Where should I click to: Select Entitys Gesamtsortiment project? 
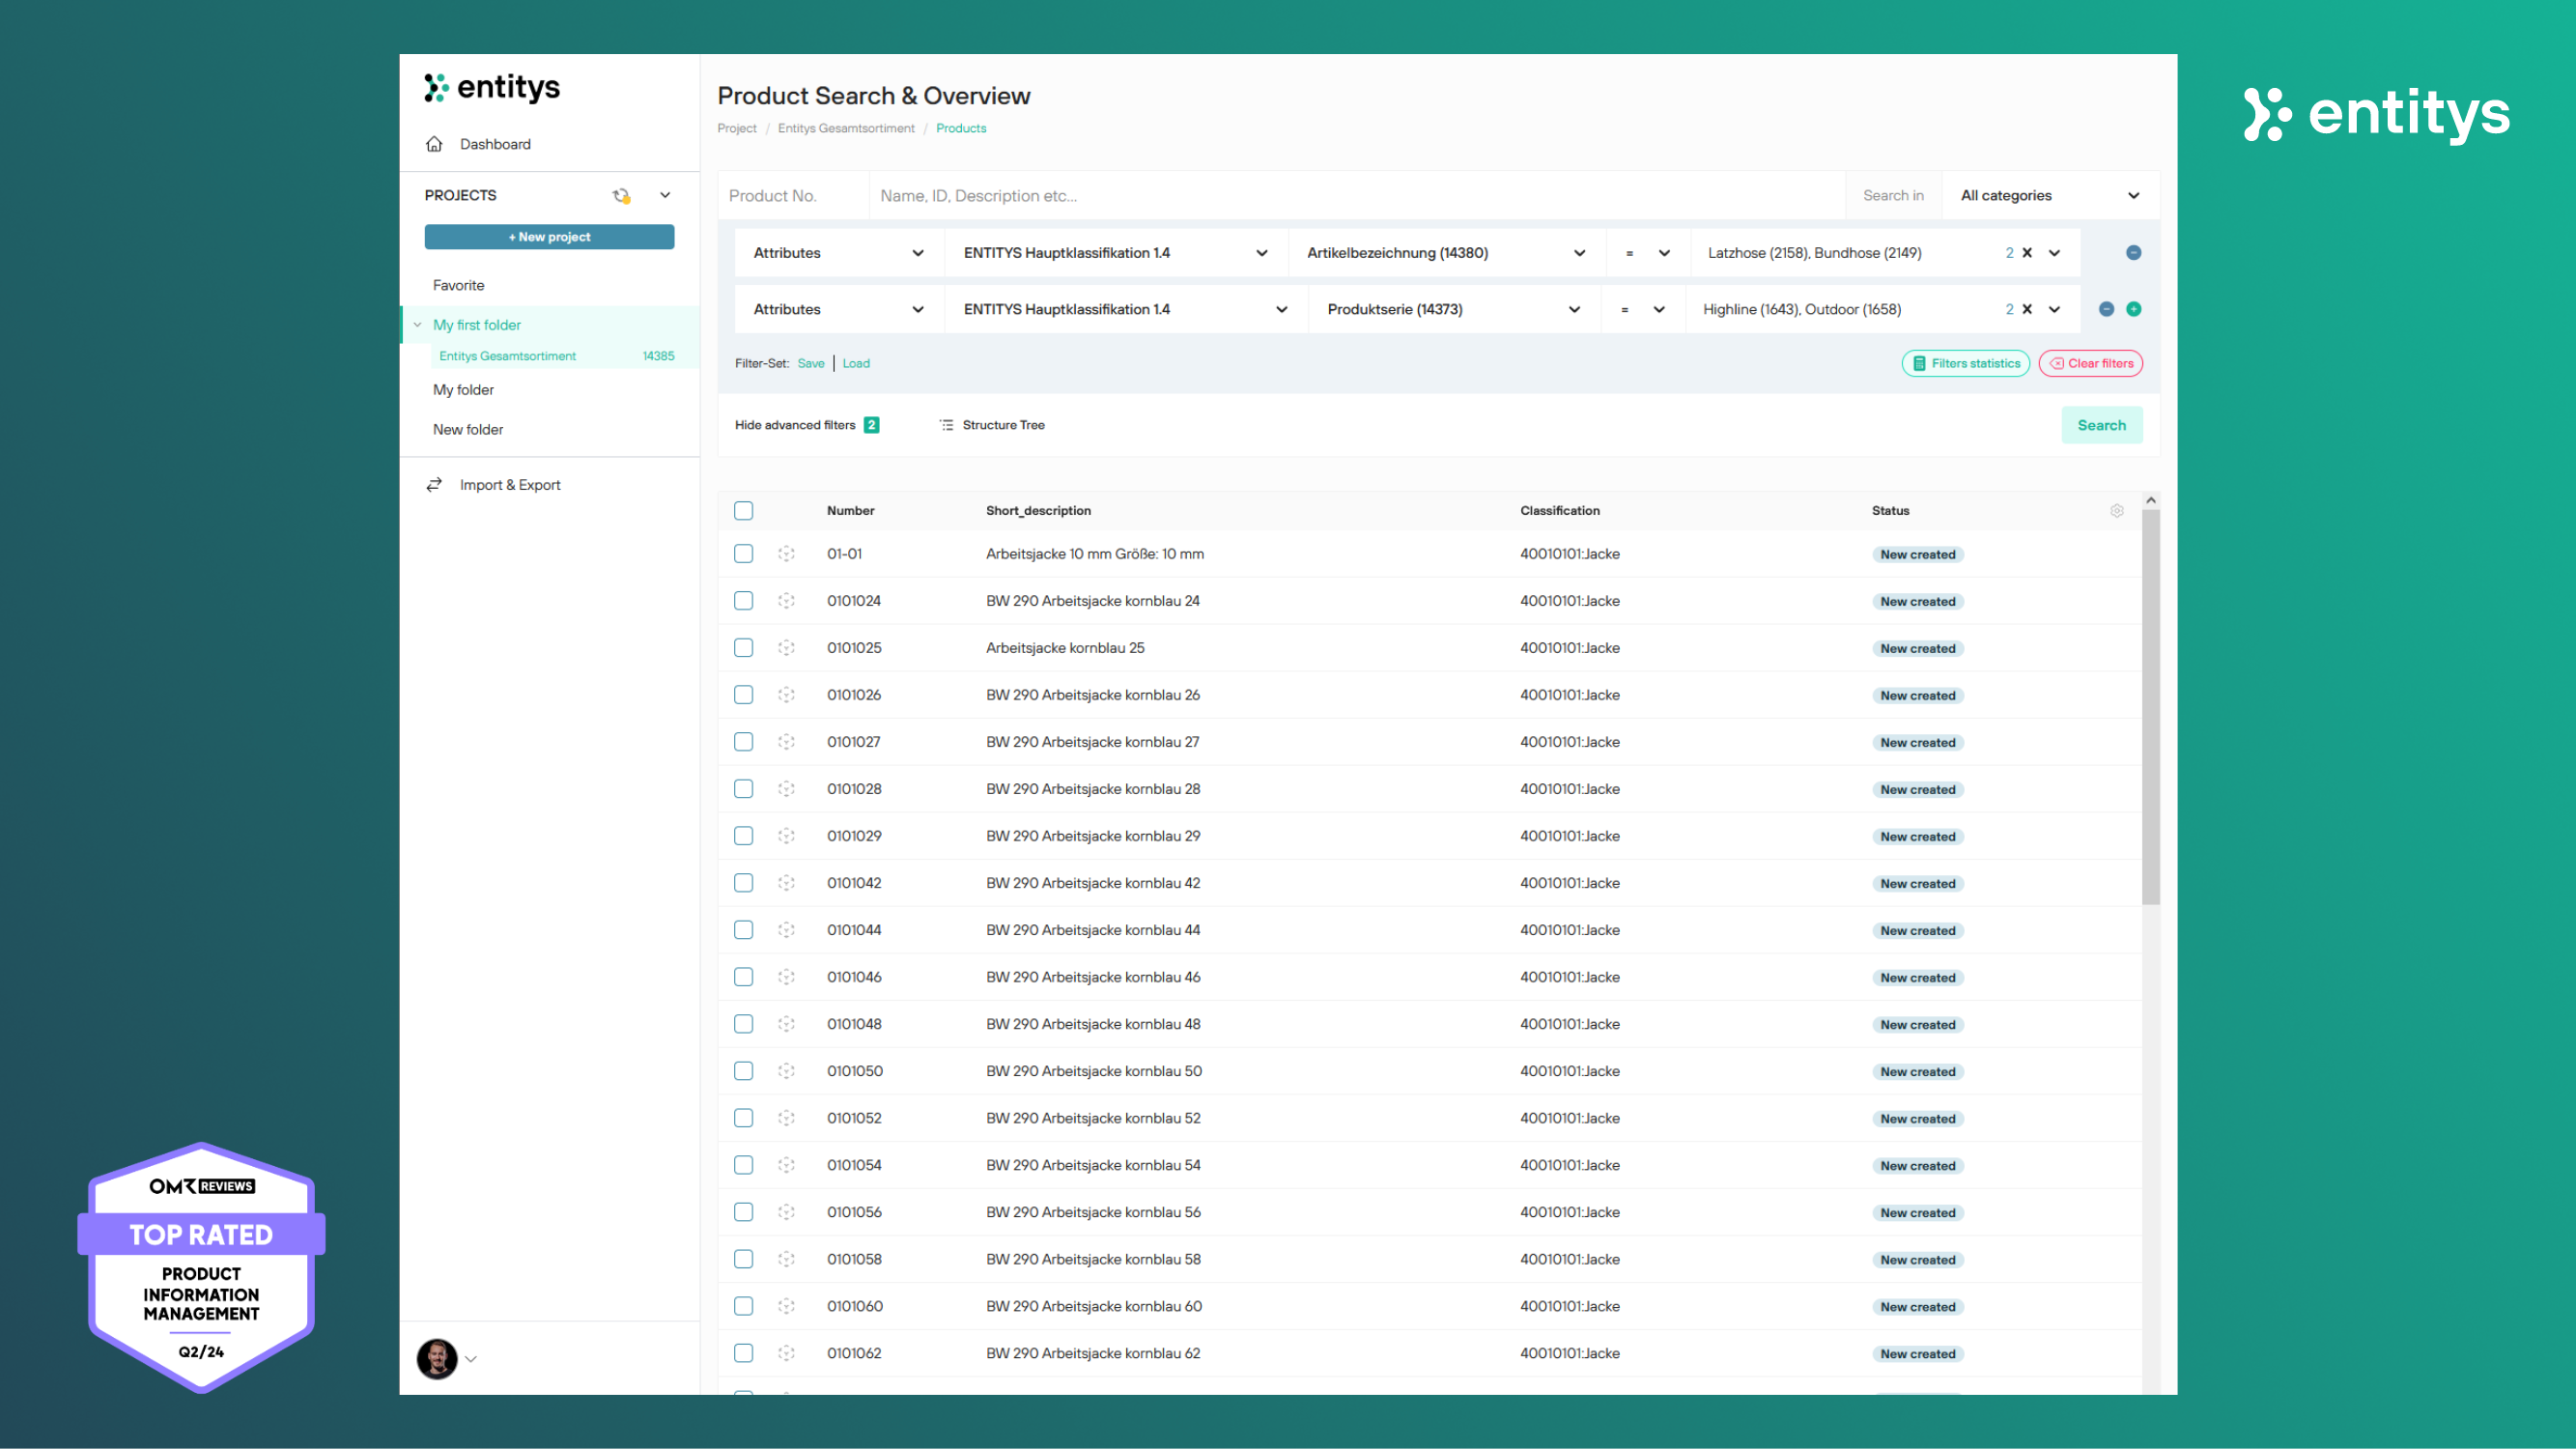click(x=508, y=356)
